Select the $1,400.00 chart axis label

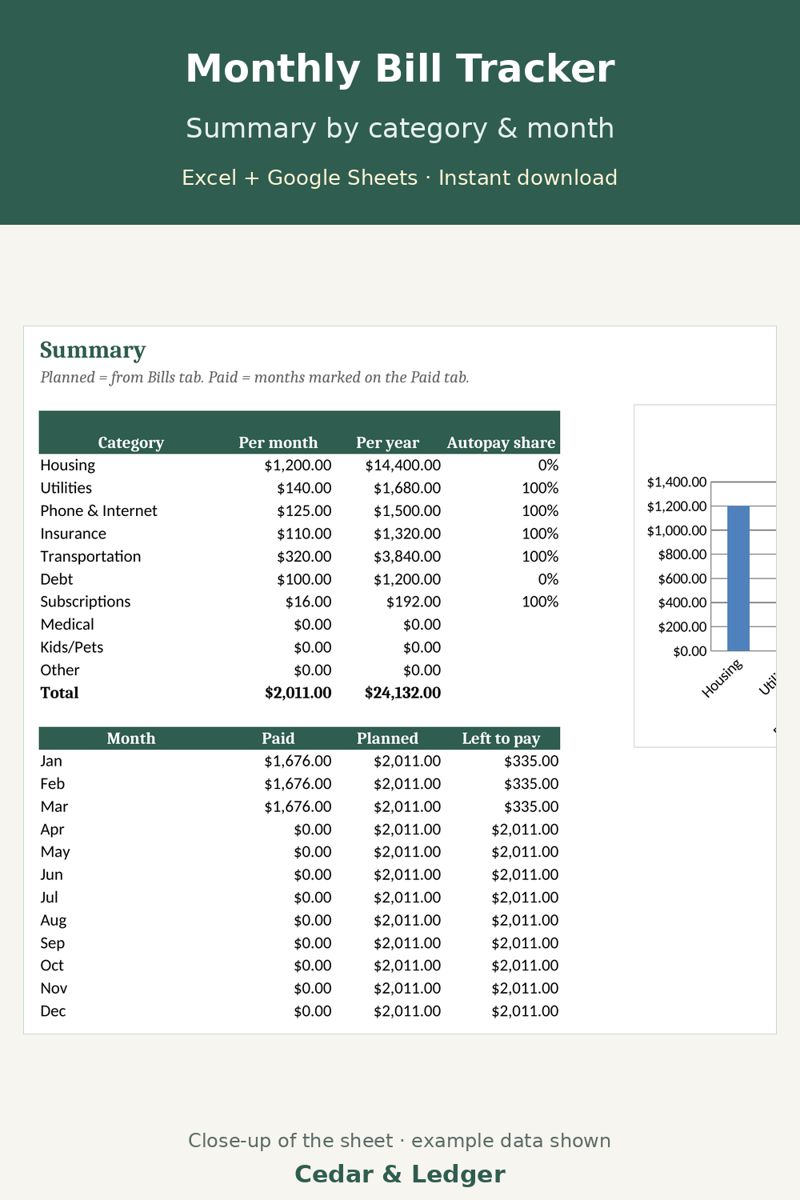[677, 482]
